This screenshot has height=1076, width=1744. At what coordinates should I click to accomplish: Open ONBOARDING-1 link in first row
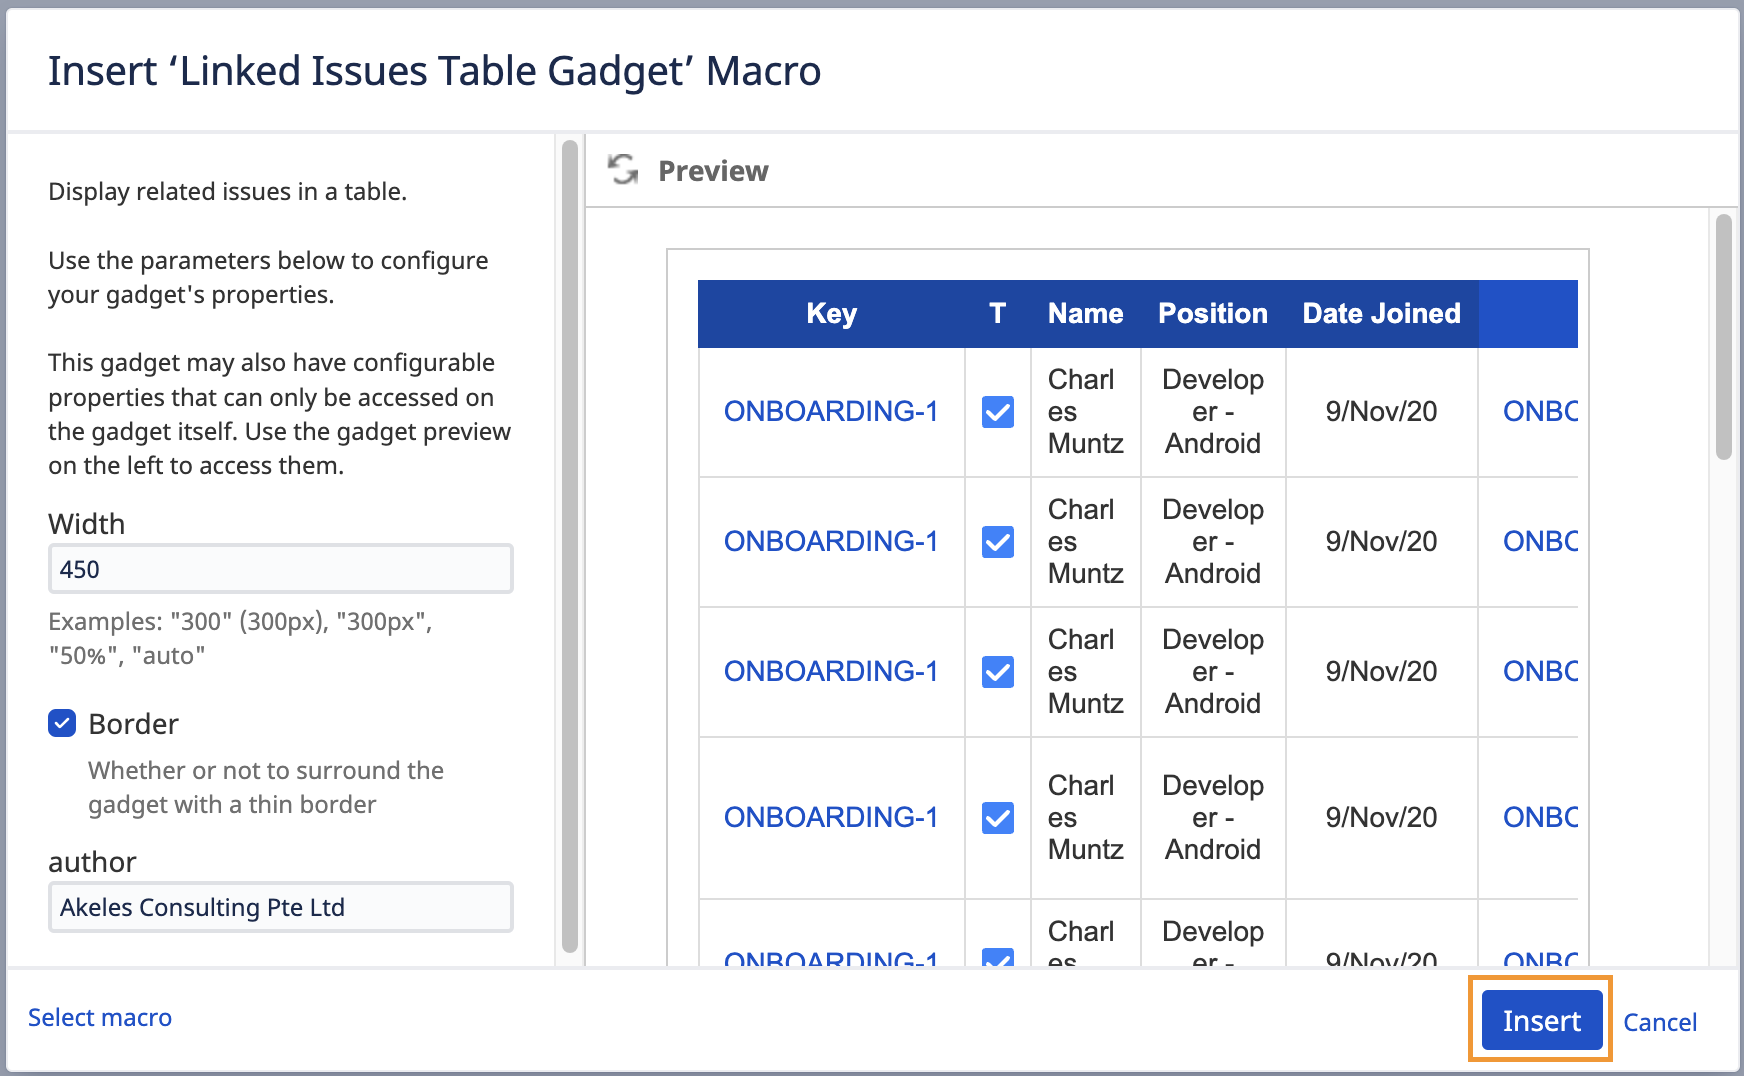click(830, 412)
